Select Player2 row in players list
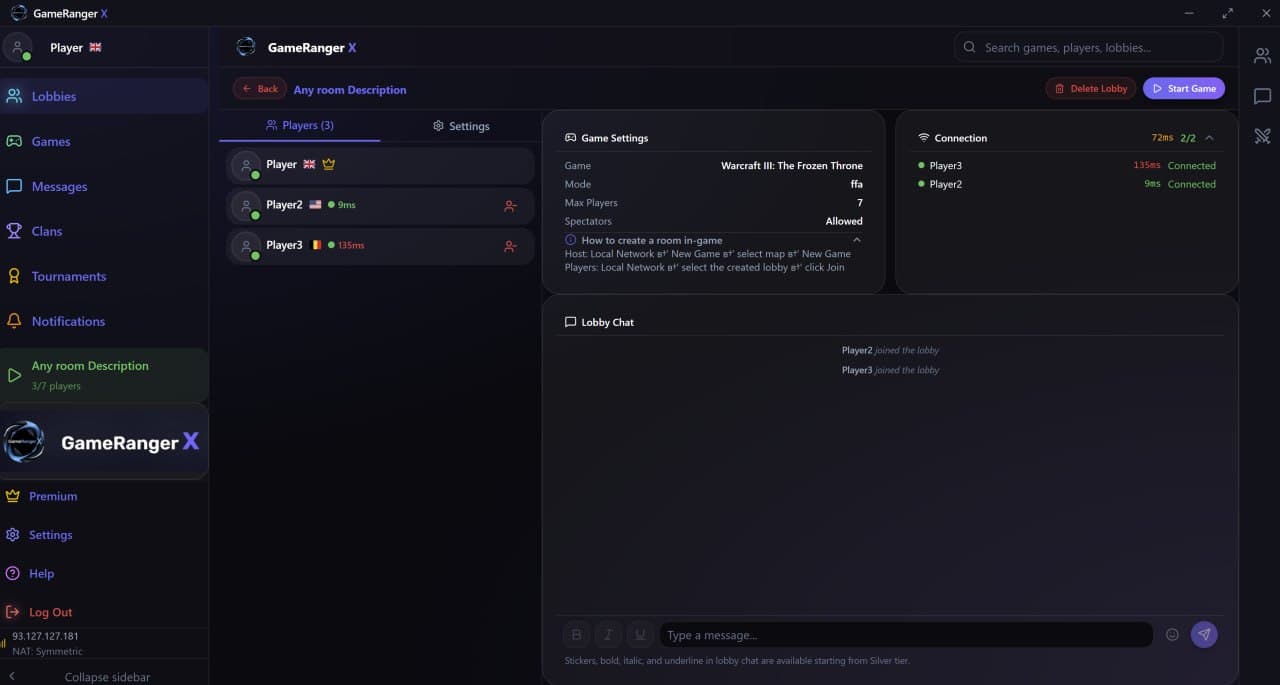This screenshot has height=685, width=1280. coord(380,205)
